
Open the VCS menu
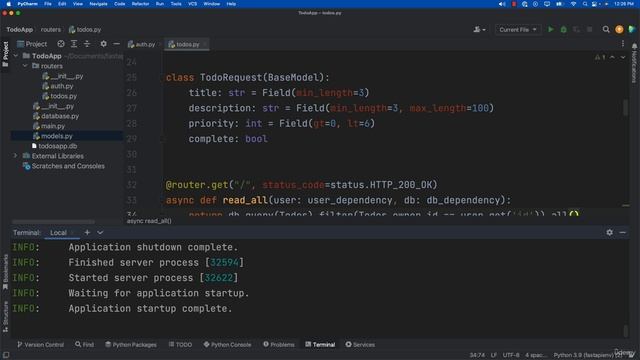point(192,4)
